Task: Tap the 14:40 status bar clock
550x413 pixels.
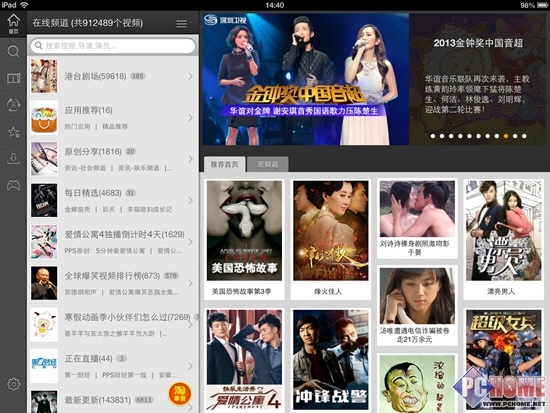Action: pos(275,5)
